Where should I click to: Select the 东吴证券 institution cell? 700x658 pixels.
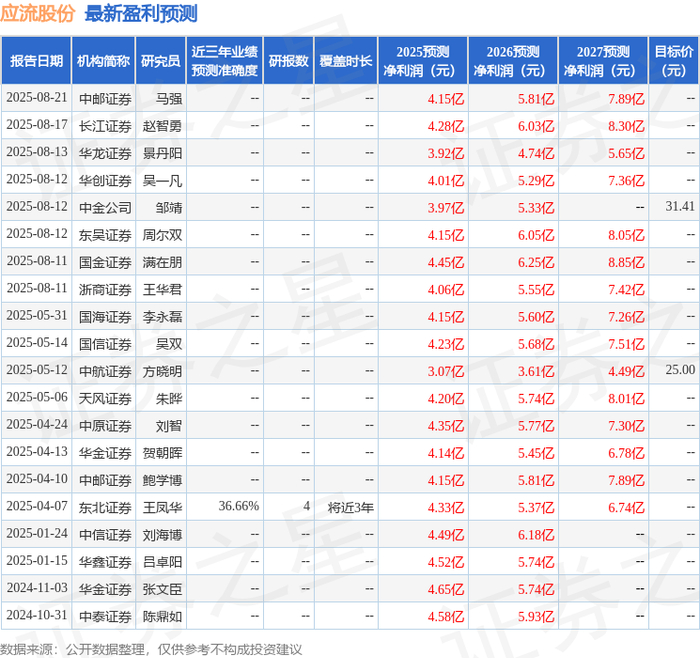[105, 235]
